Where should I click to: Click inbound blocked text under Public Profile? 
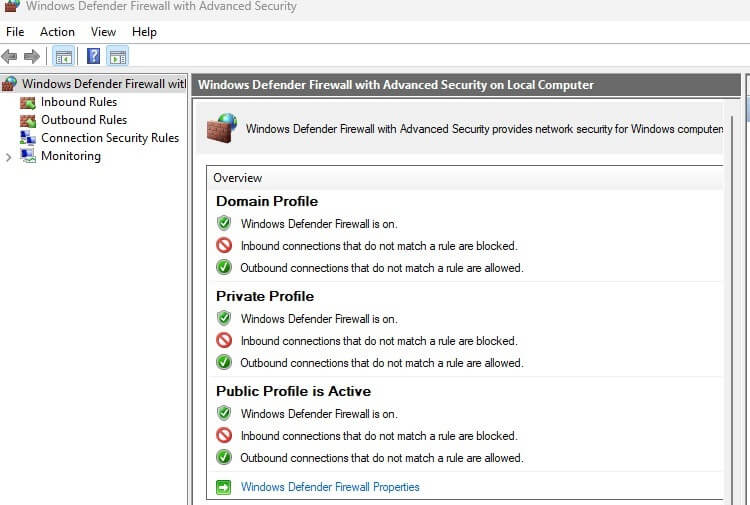point(379,436)
